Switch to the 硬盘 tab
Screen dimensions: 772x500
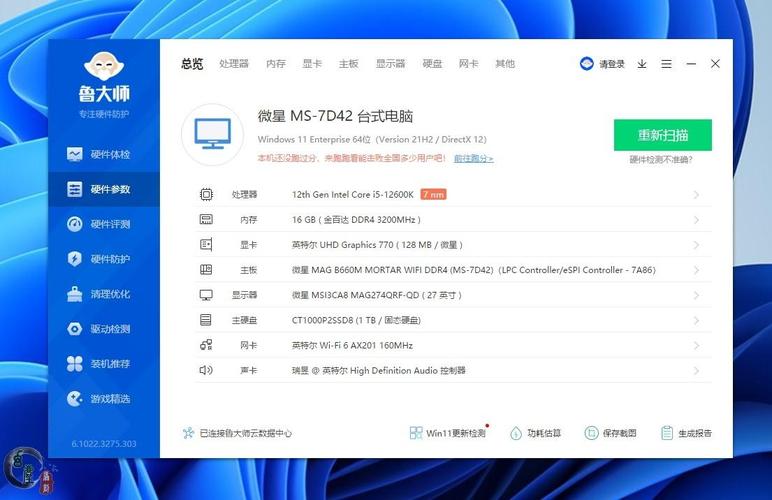432,63
